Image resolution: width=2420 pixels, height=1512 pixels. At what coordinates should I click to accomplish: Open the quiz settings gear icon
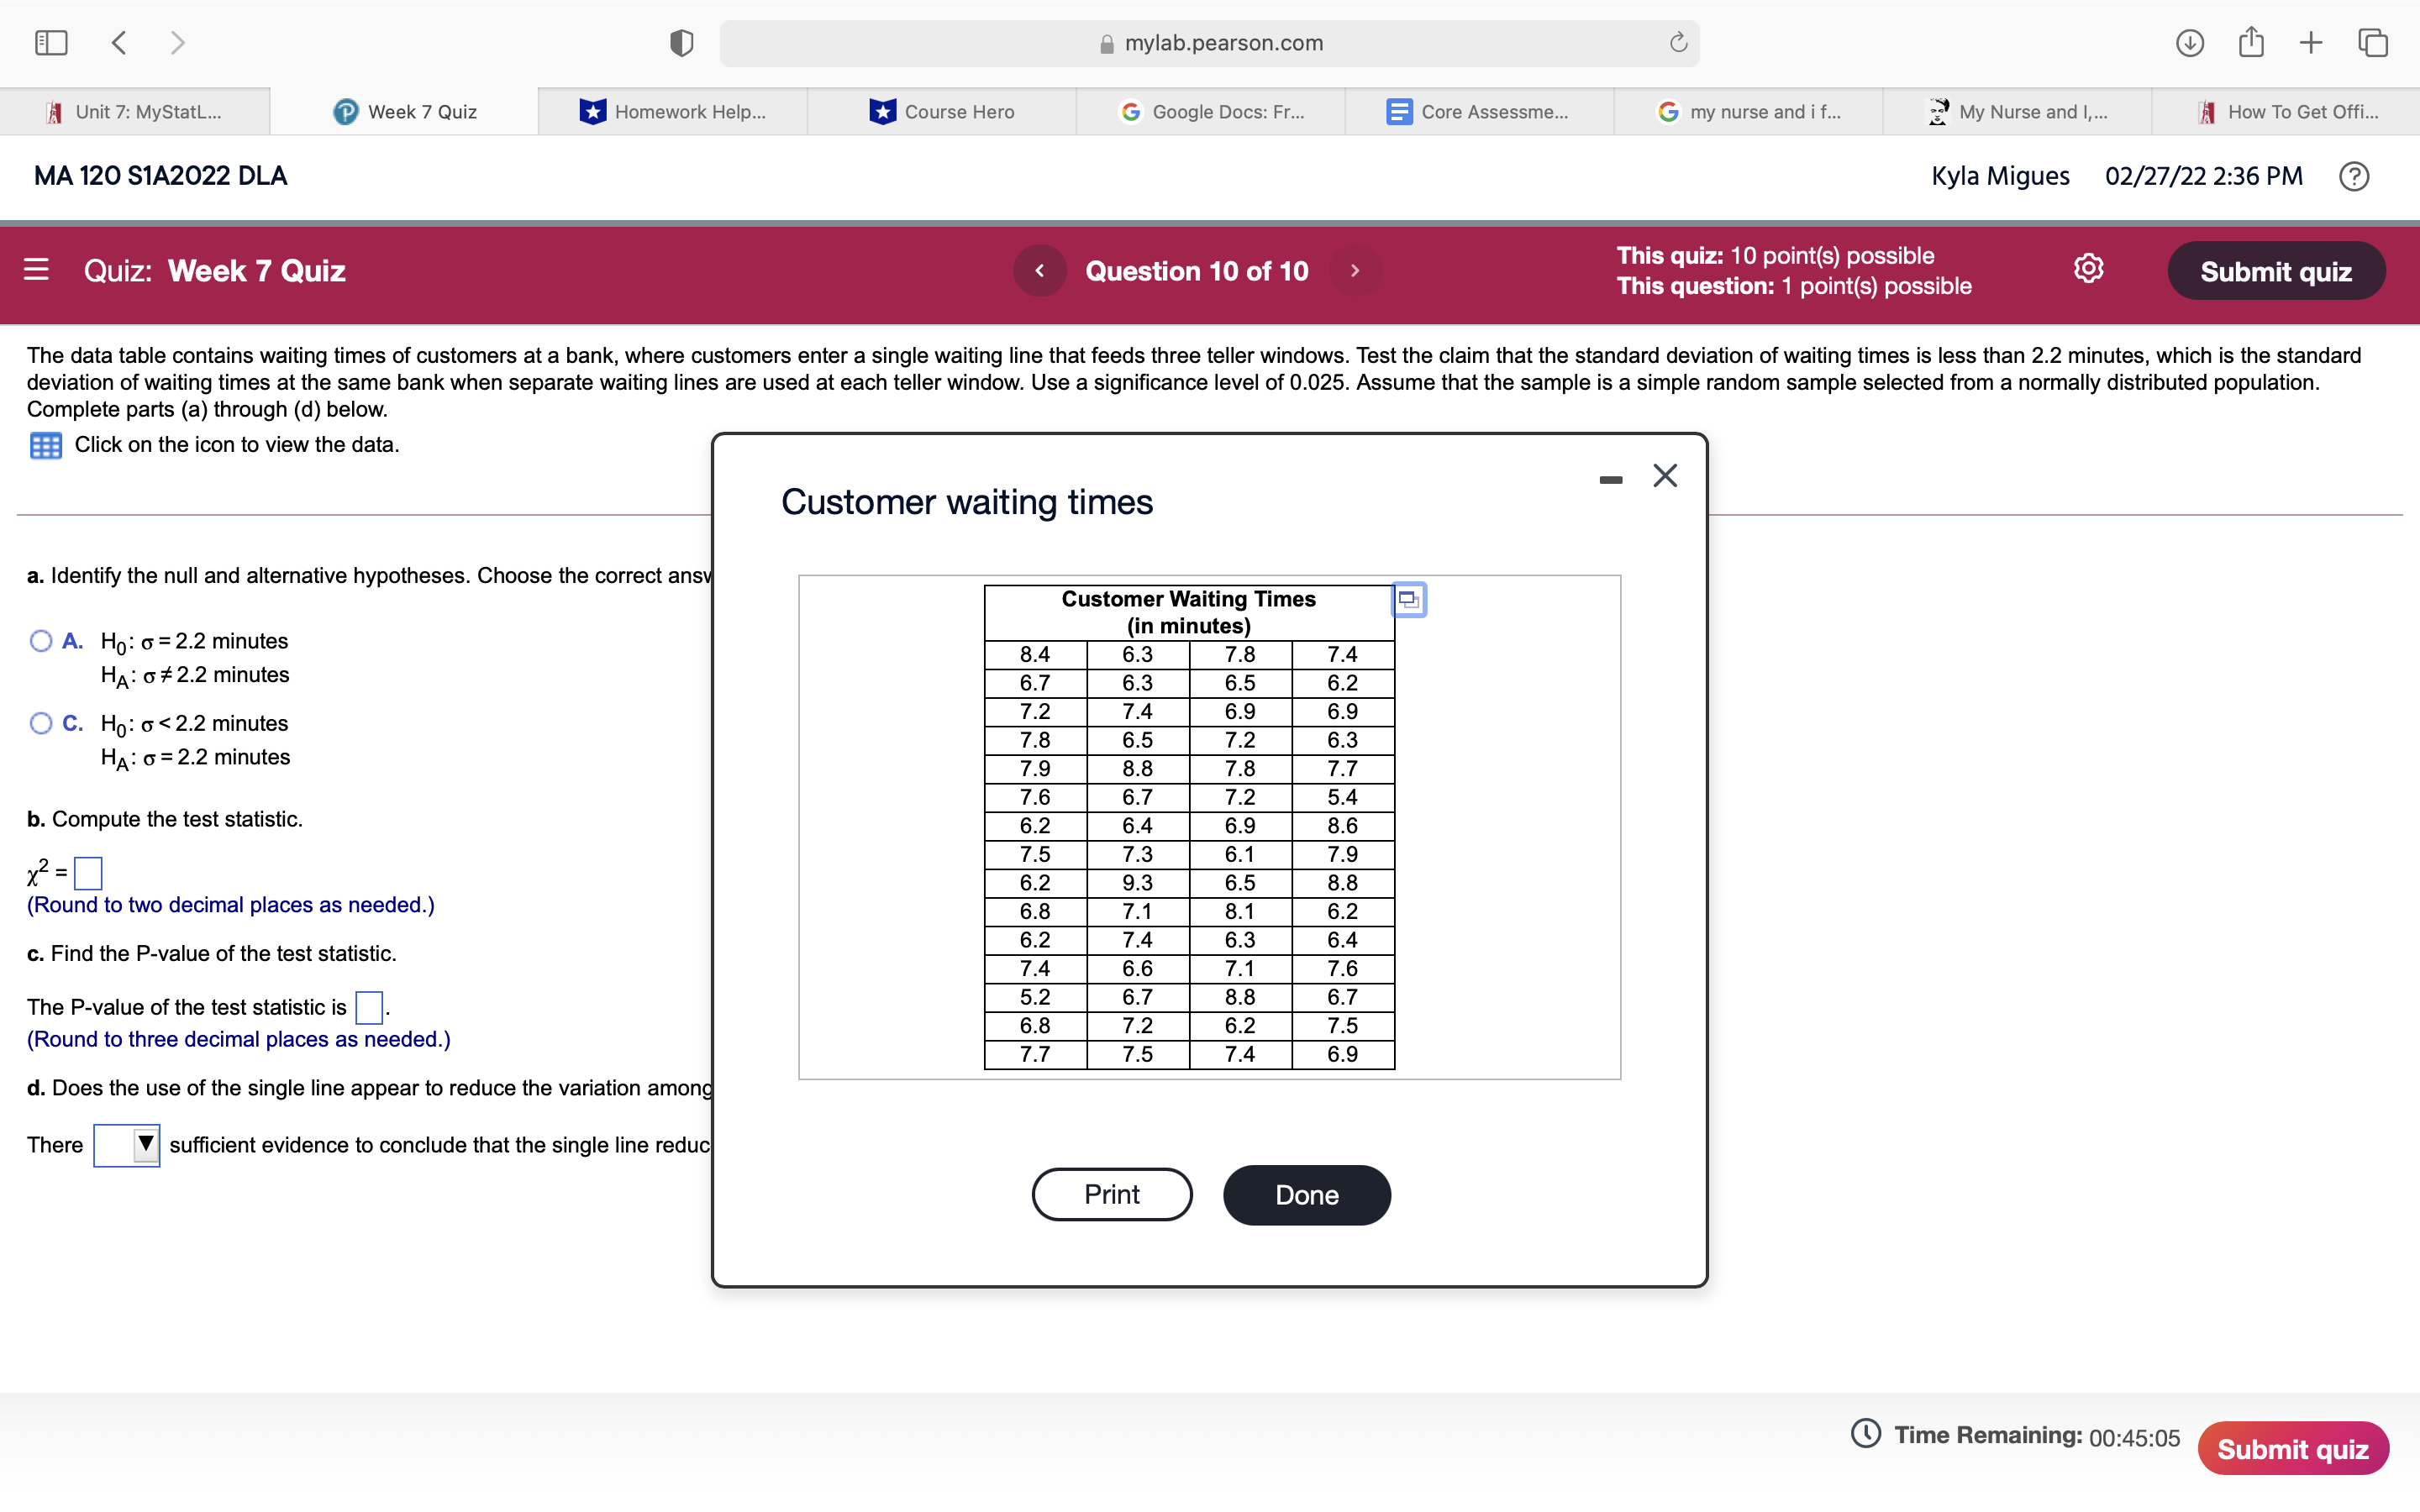tap(2088, 269)
